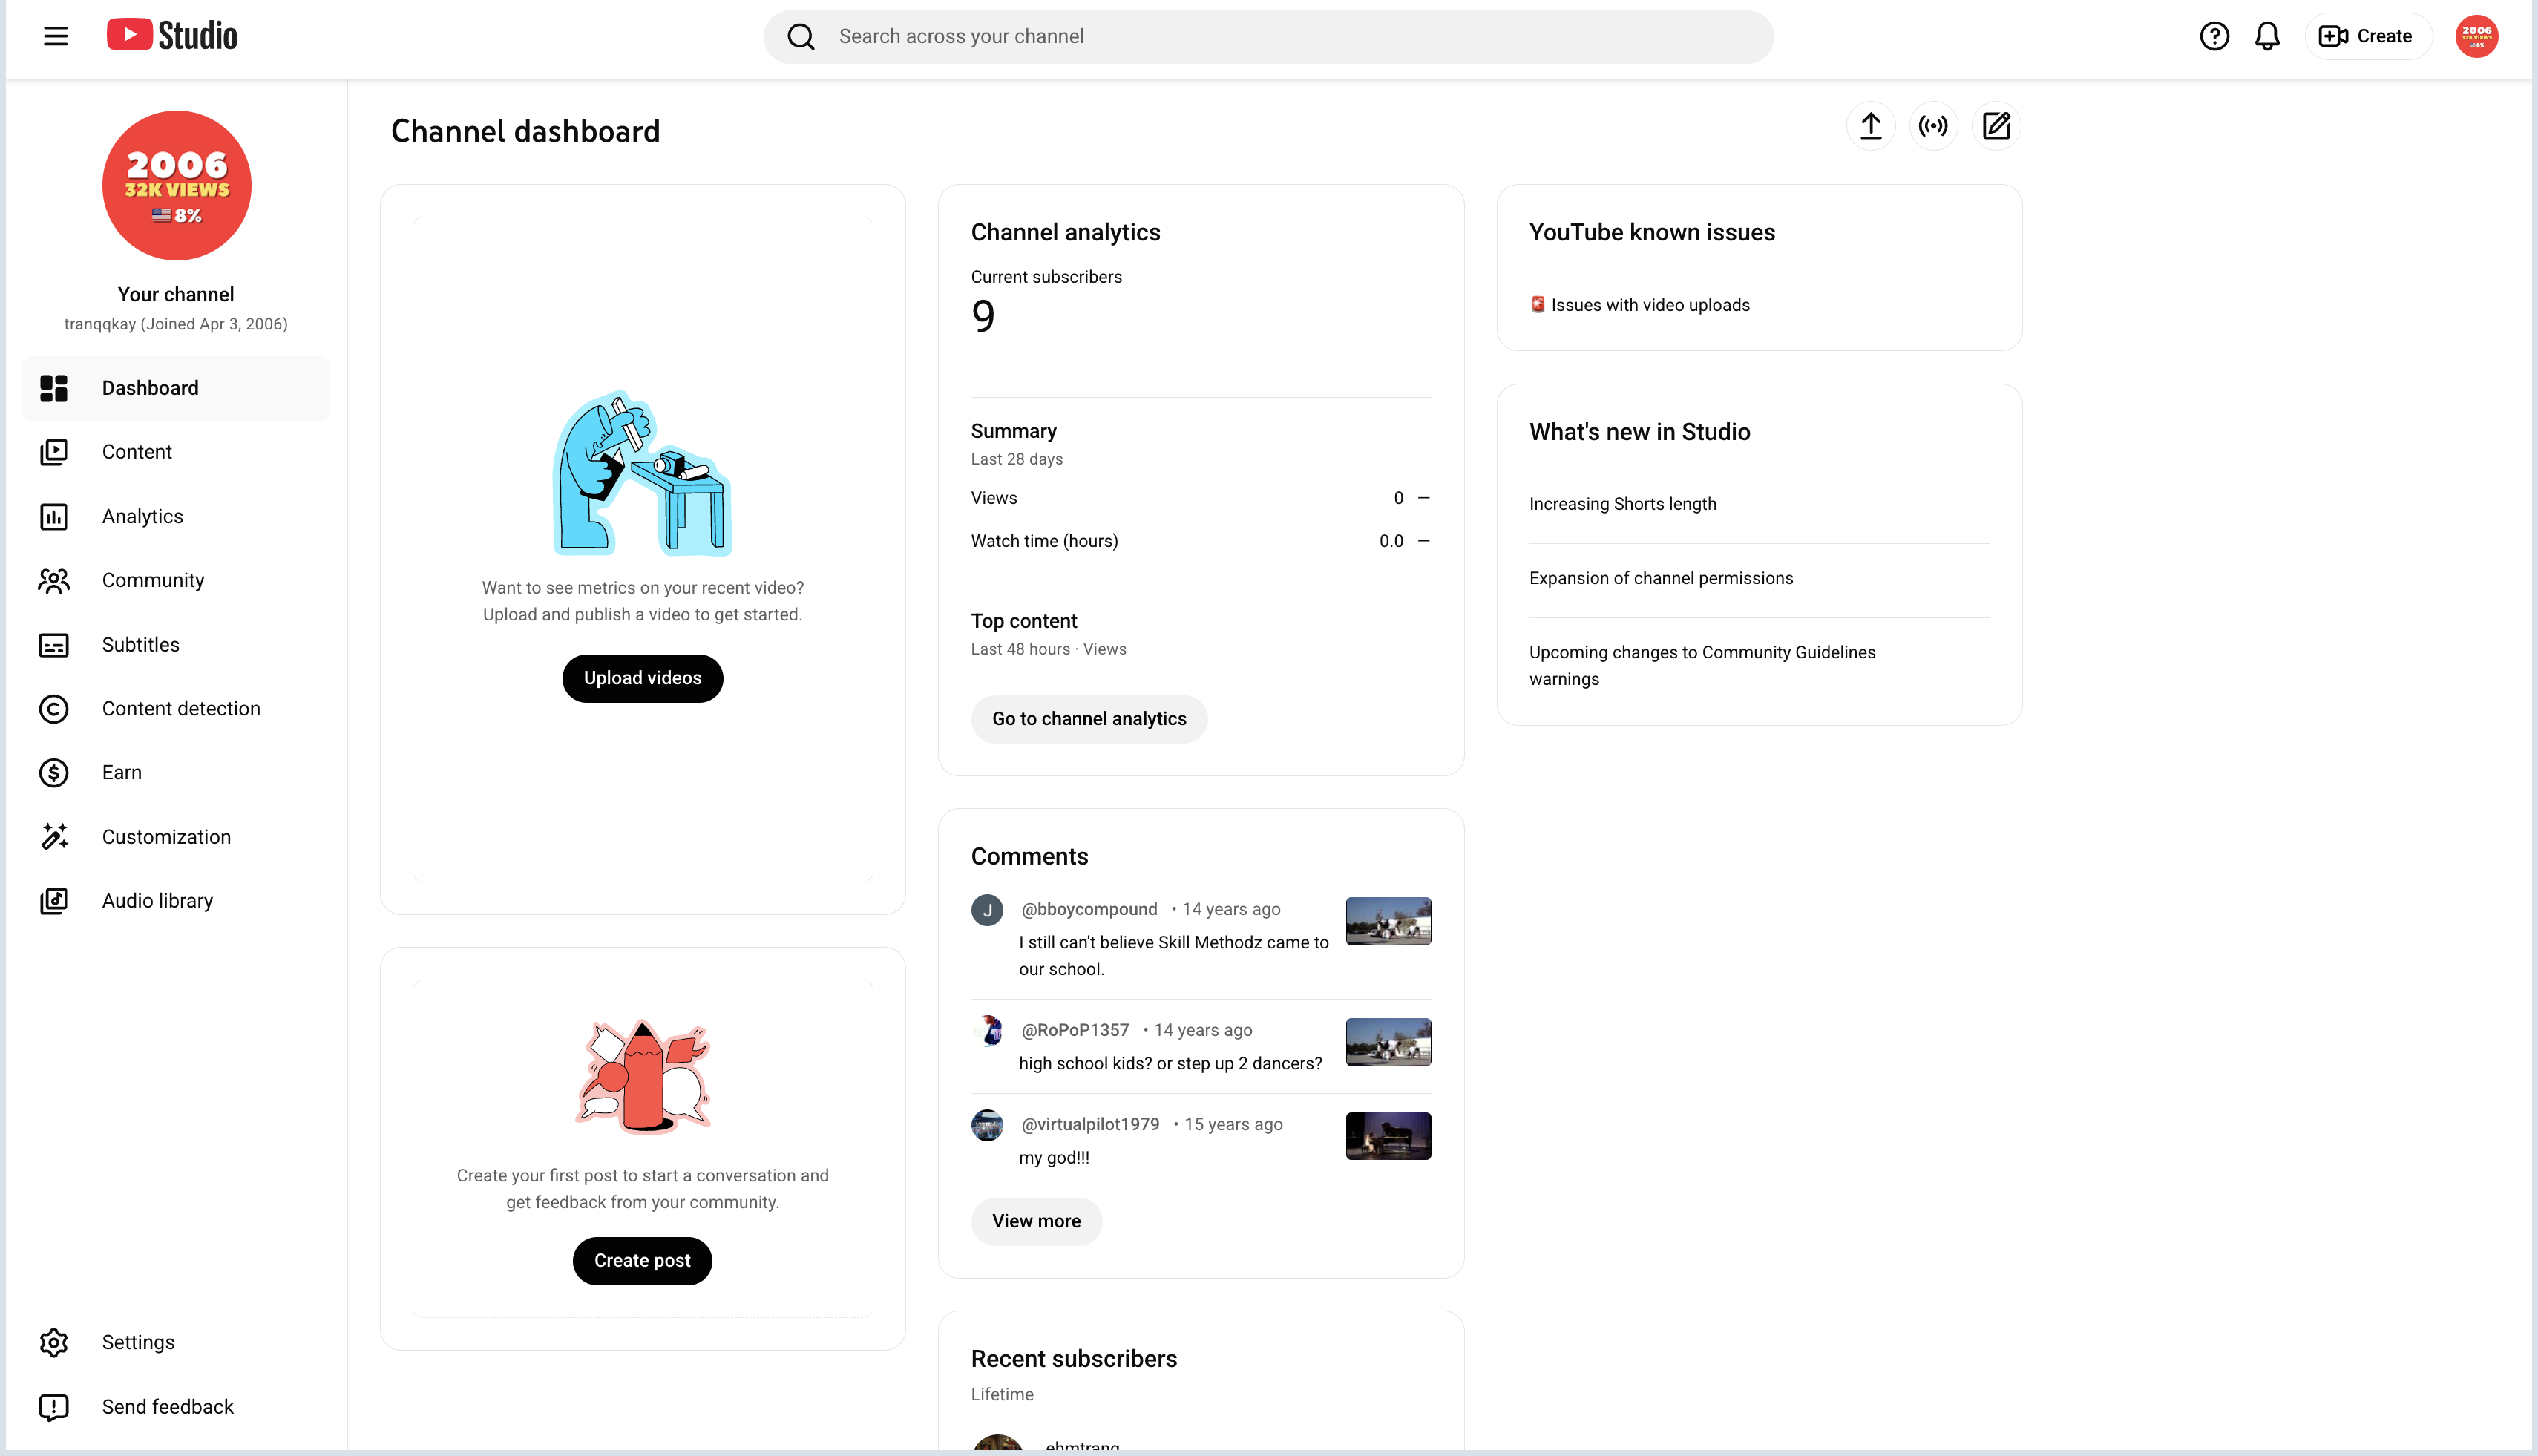Open the notifications bell
Image resolution: width=2538 pixels, height=1456 pixels.
click(x=2267, y=37)
